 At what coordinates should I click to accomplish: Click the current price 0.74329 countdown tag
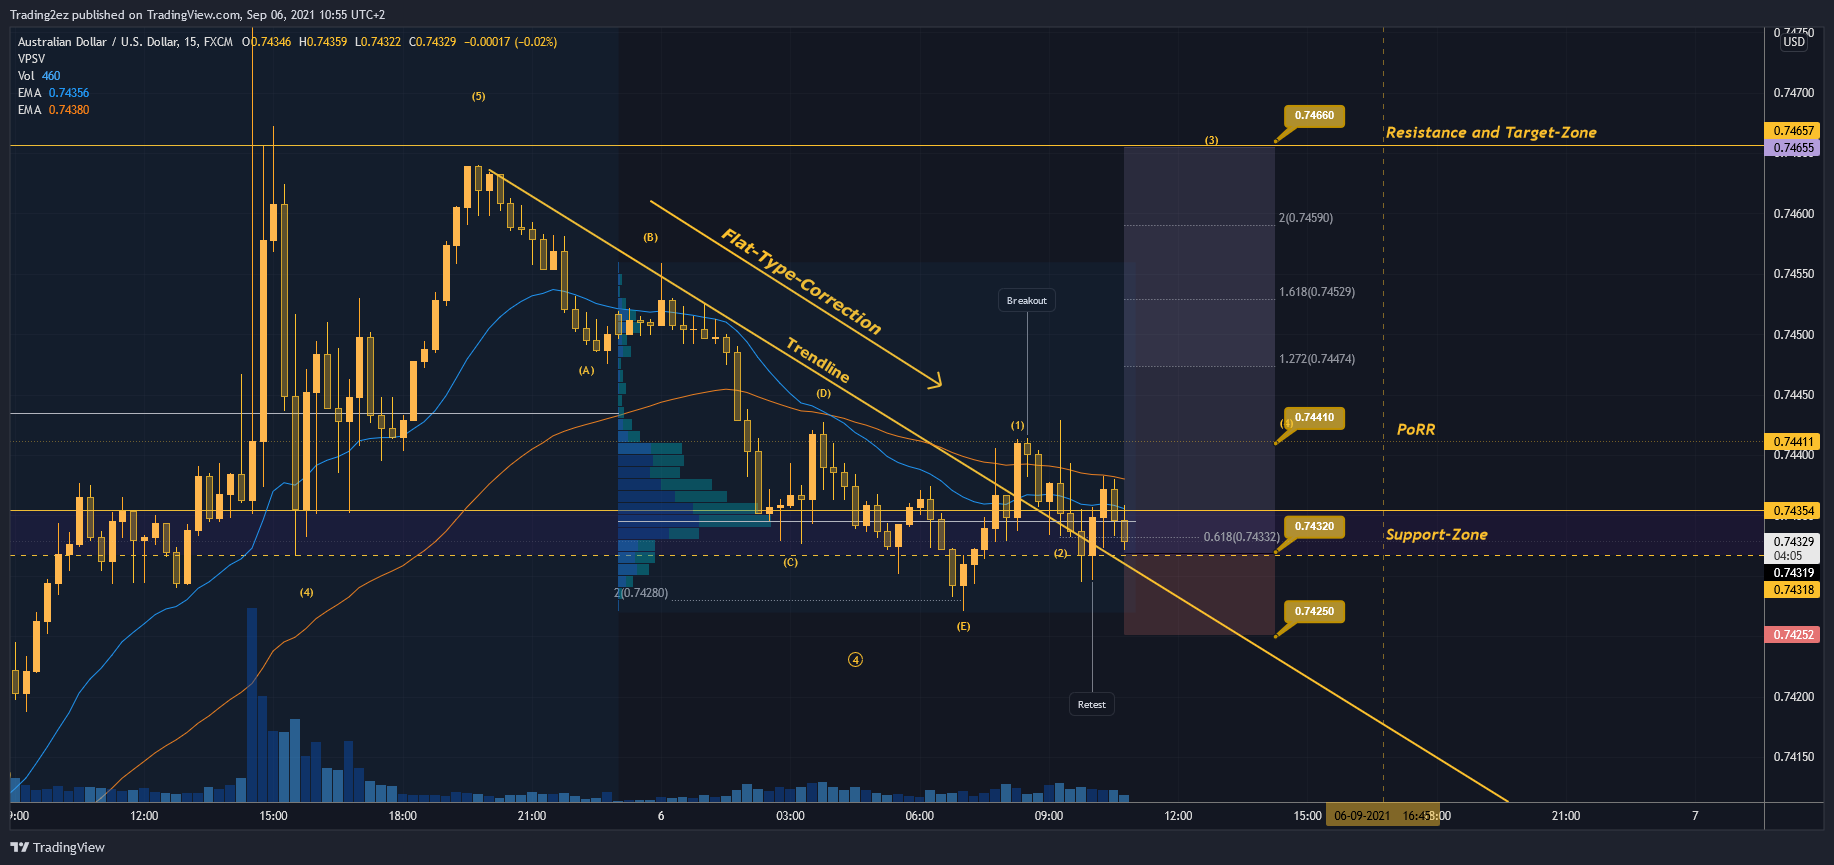[1794, 548]
